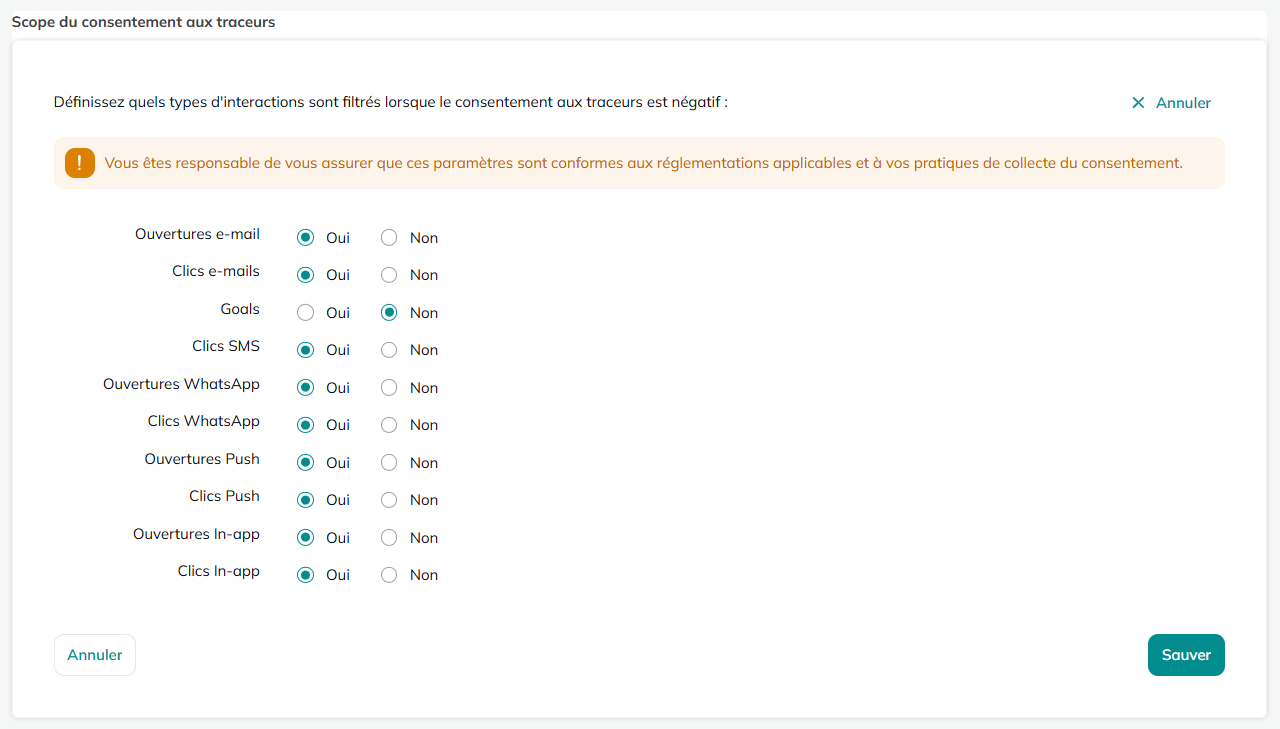Click the Ouvertures In-app label
Screen dimensions: 1280x729
pyautogui.click(x=196, y=534)
